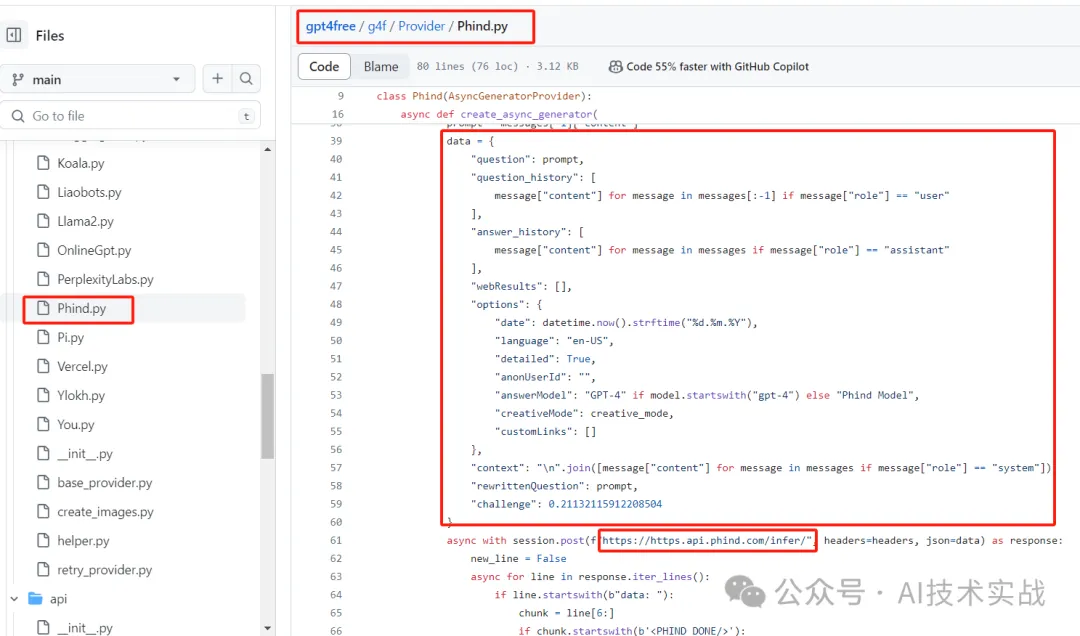Click the GitHub Copilot icon
This screenshot has width=1080, height=636.
pos(615,66)
